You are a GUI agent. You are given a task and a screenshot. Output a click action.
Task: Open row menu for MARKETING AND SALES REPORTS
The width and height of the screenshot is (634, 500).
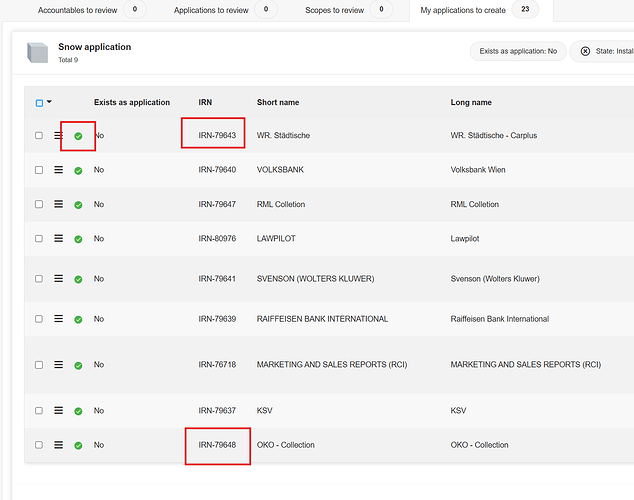tap(59, 365)
